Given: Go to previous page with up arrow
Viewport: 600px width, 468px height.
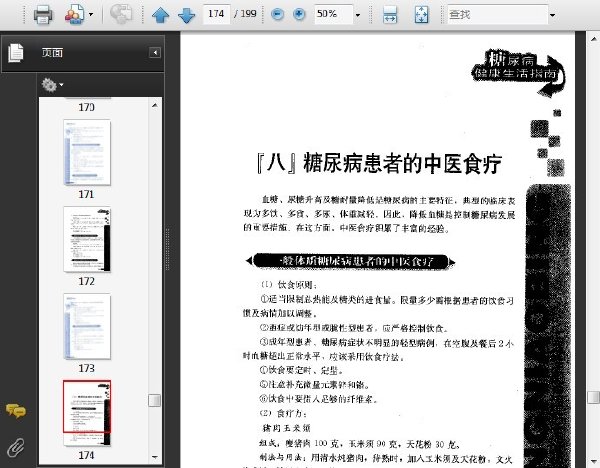Looking at the screenshot, I should pyautogui.click(x=160, y=15).
